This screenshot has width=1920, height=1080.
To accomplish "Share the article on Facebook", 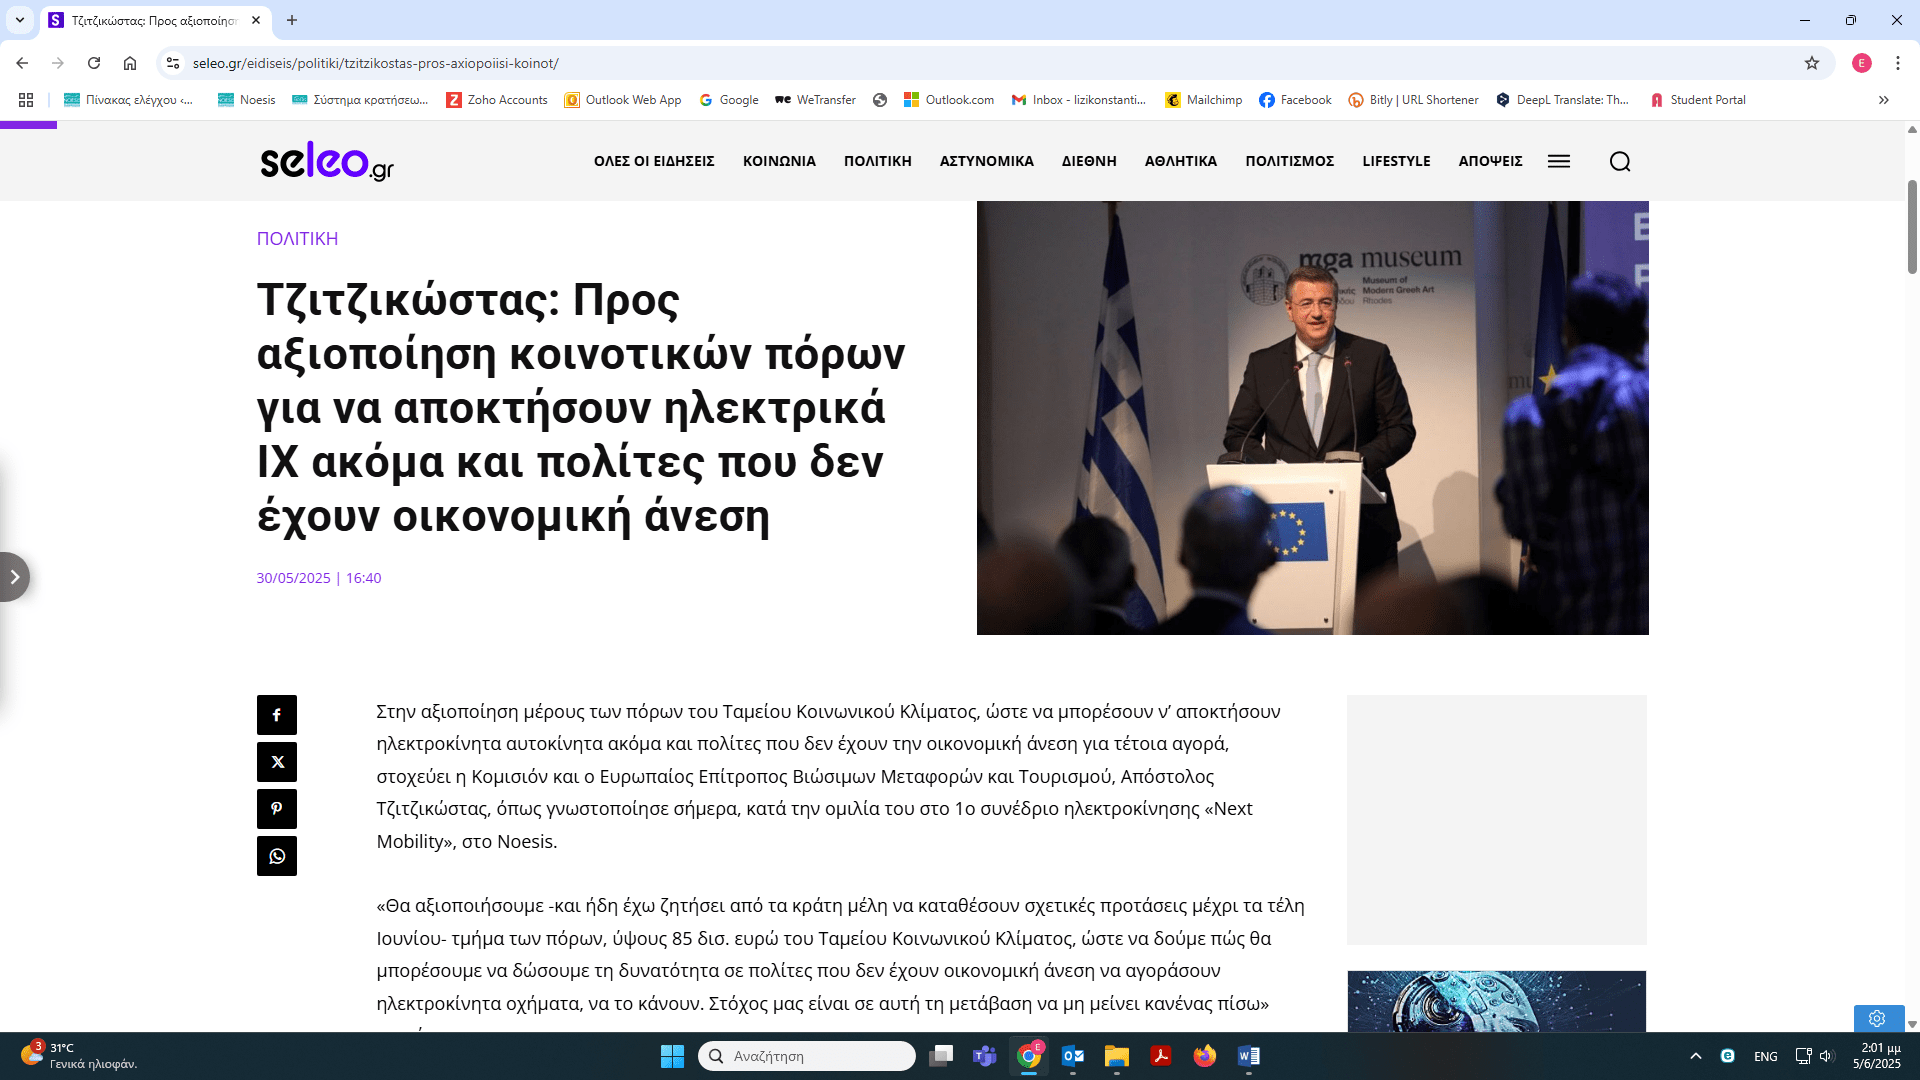I will point(277,715).
